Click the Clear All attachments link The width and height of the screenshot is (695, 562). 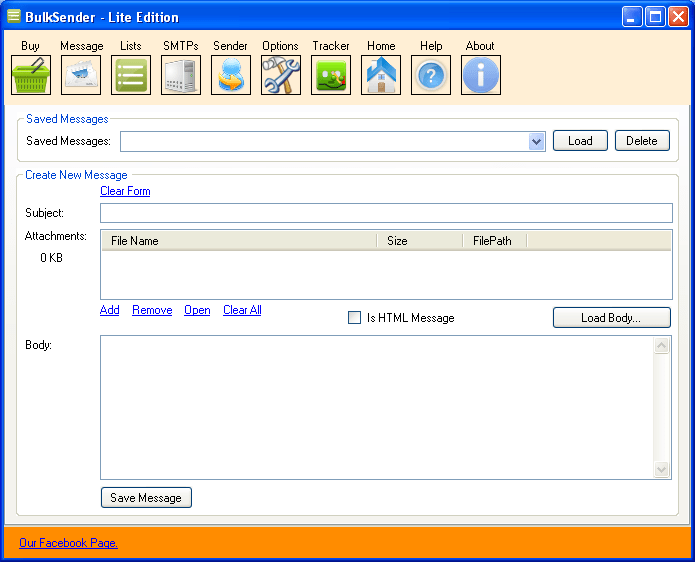242,310
